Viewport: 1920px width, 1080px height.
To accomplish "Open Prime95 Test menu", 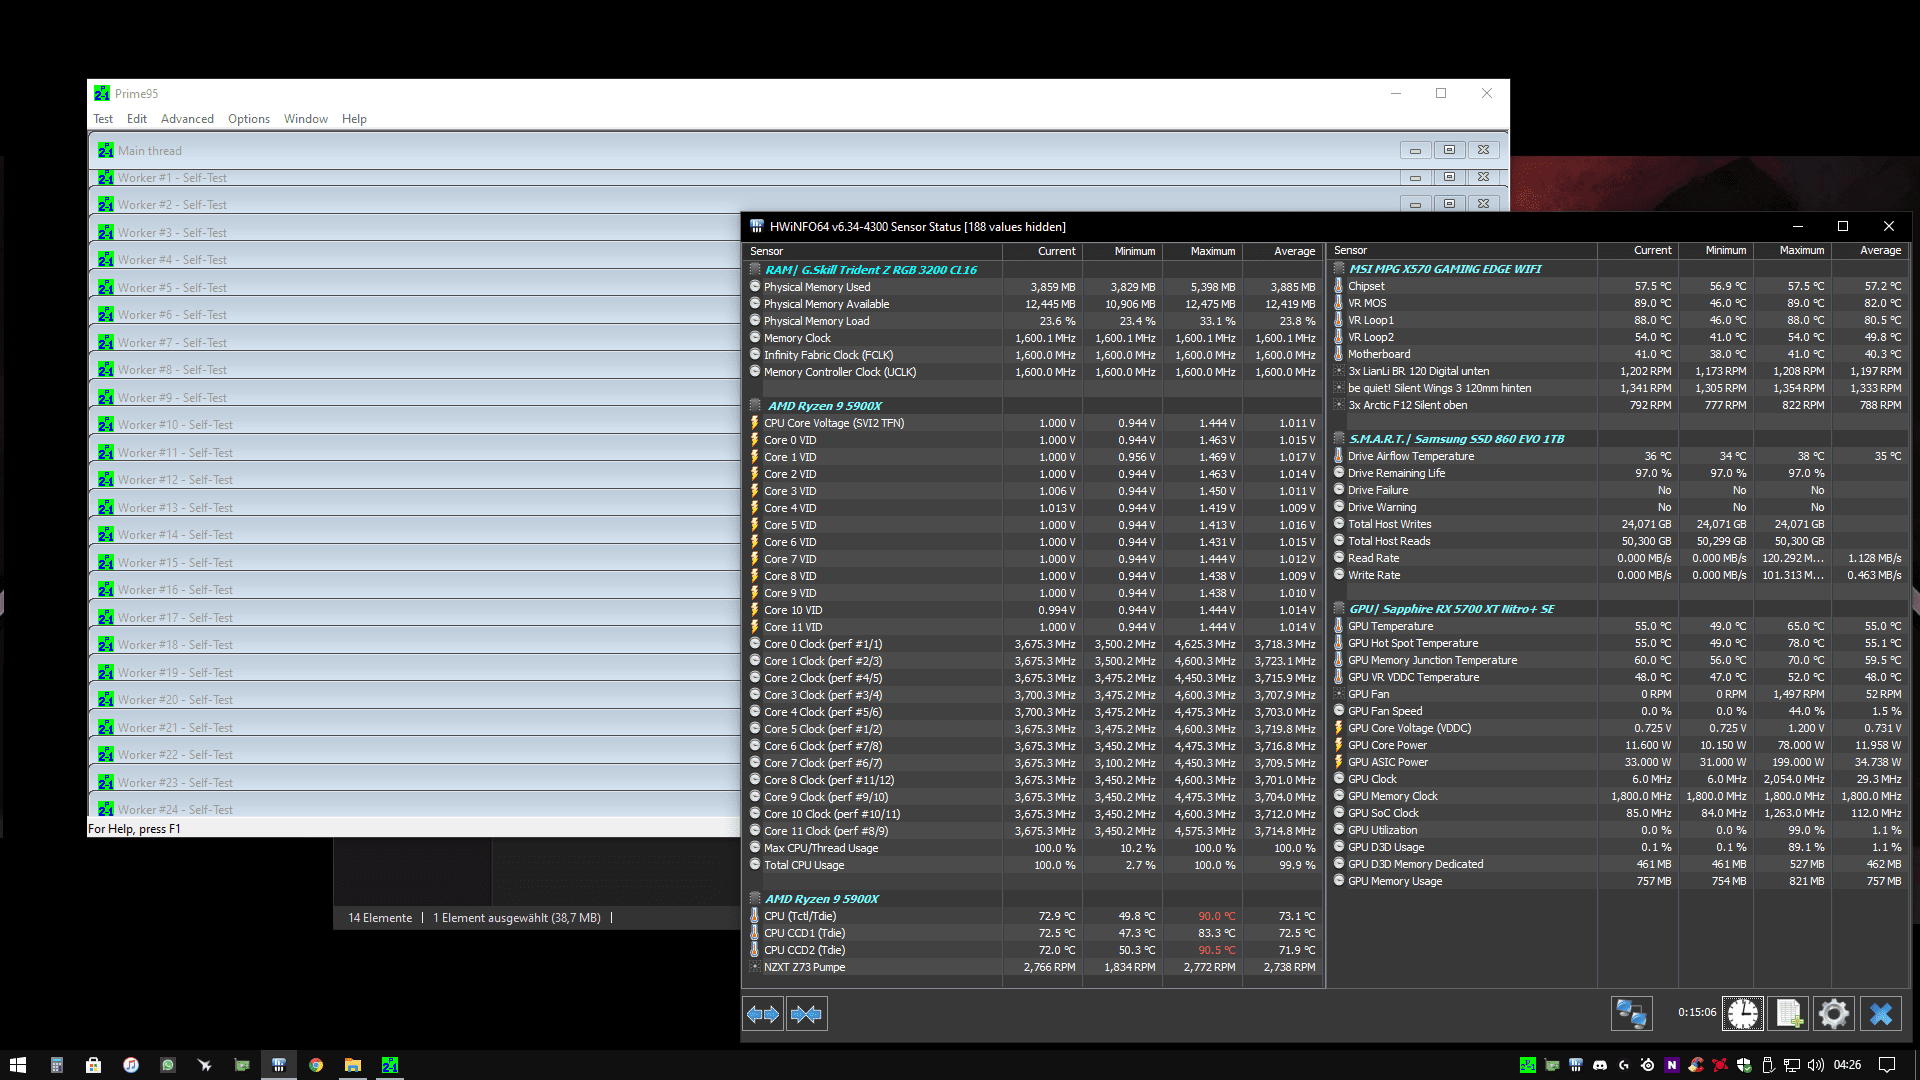I will (x=103, y=119).
